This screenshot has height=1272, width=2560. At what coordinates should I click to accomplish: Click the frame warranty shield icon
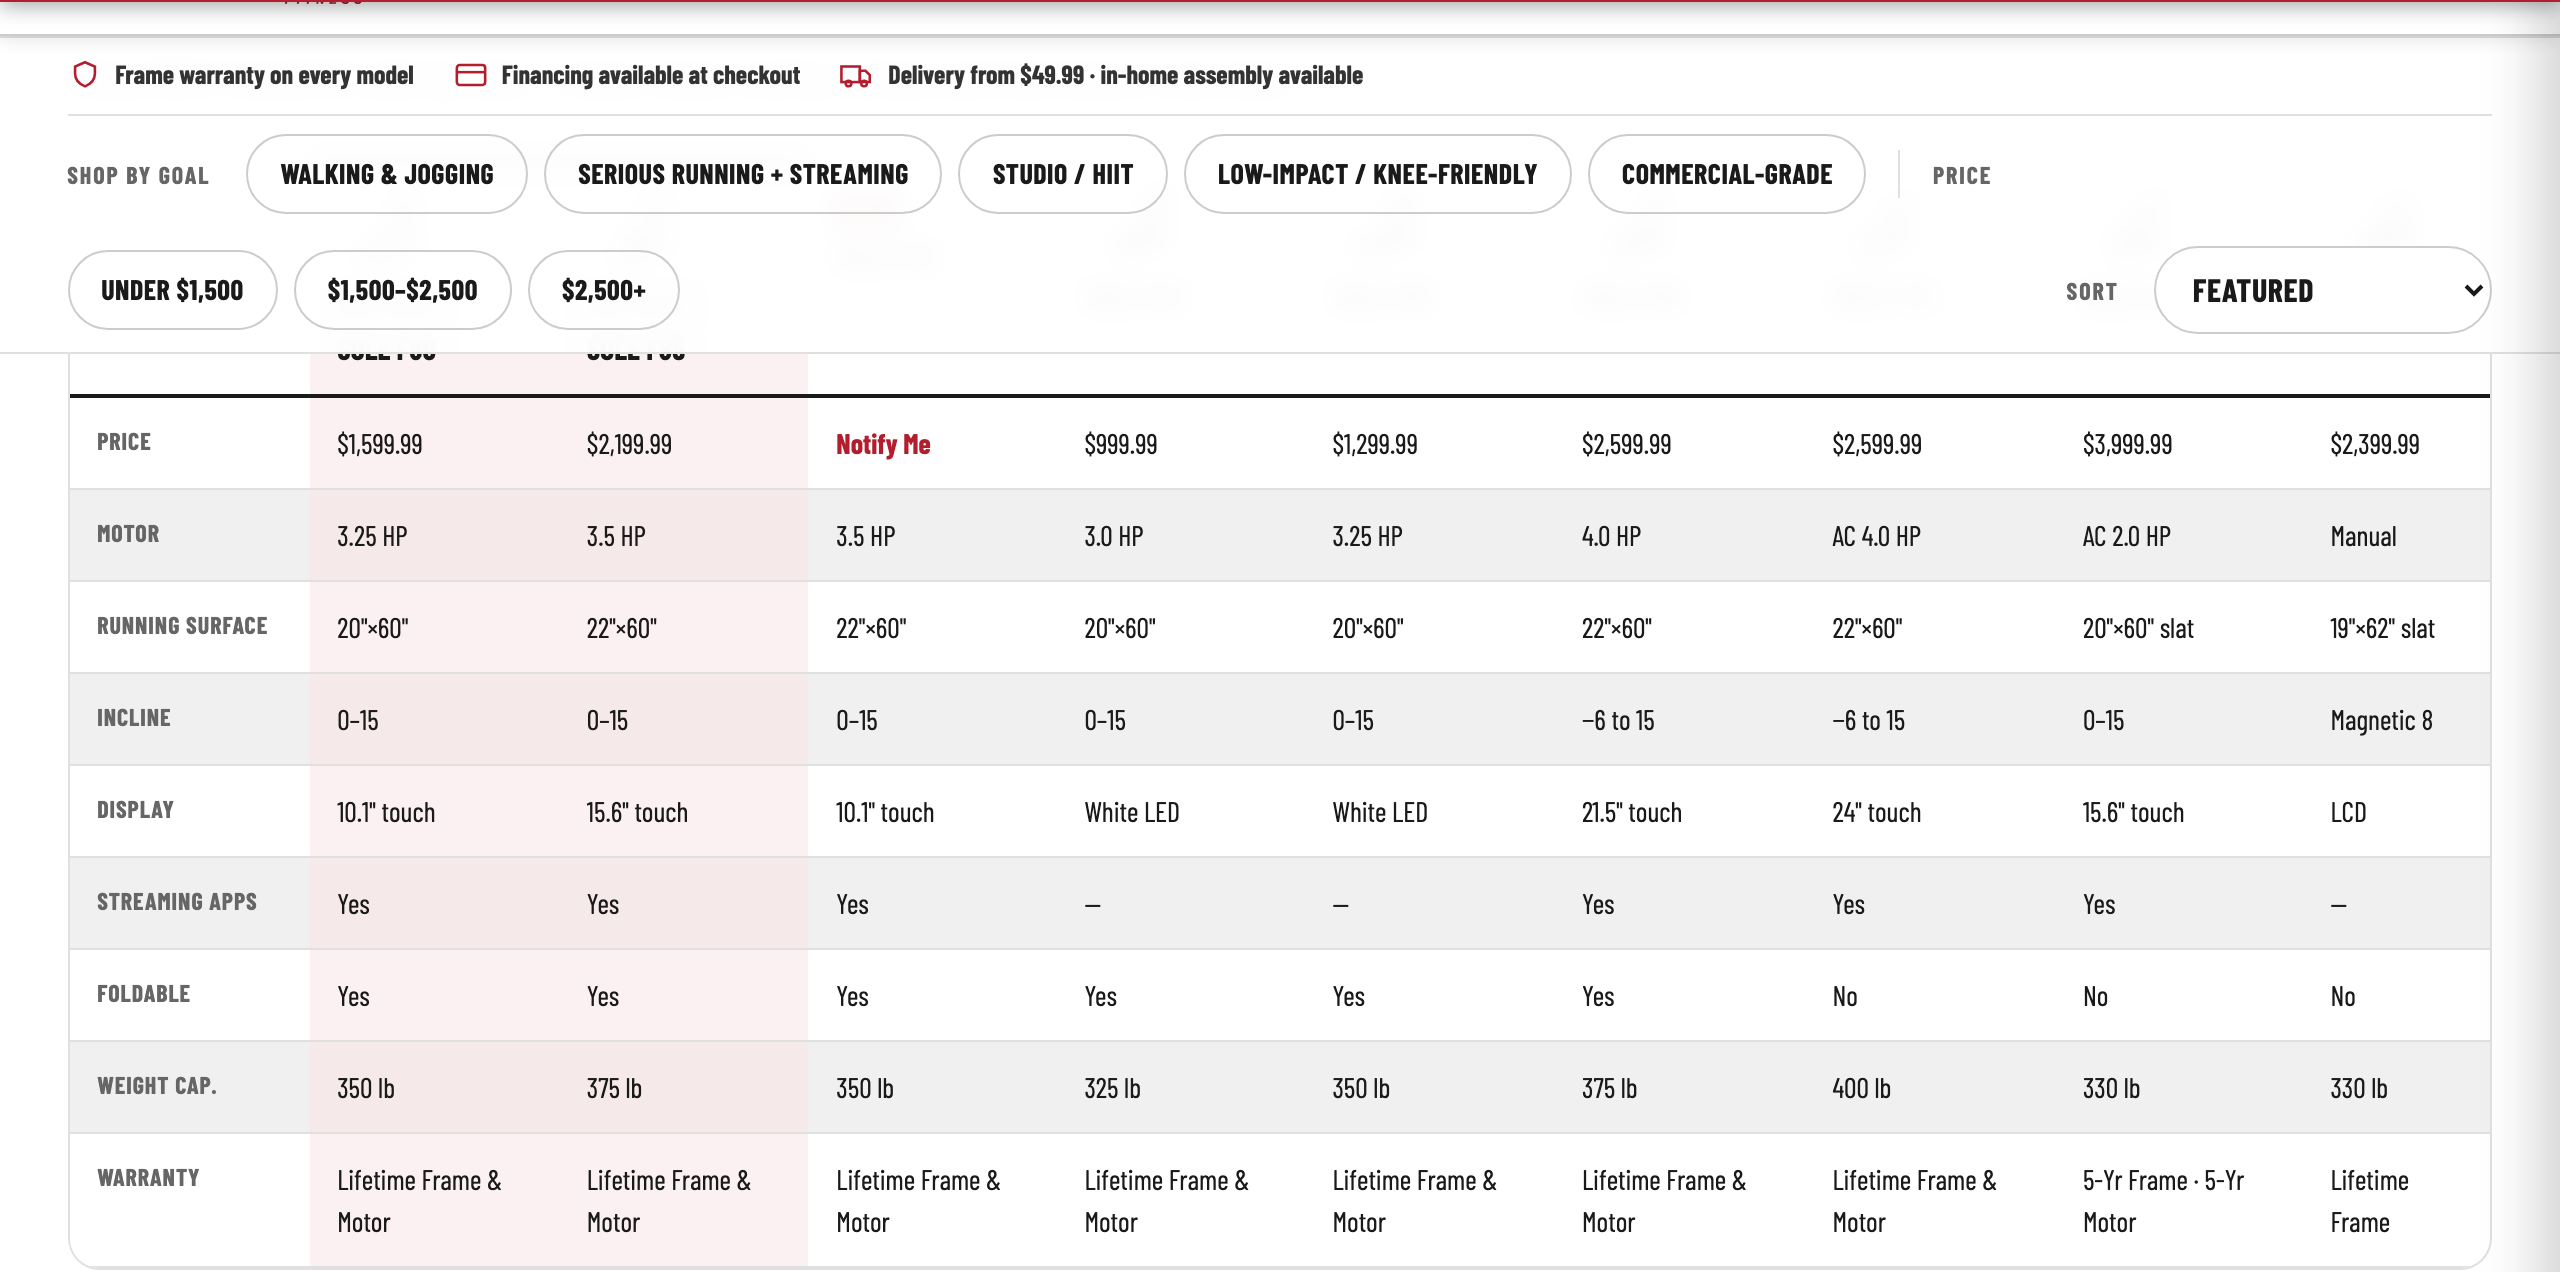click(85, 75)
